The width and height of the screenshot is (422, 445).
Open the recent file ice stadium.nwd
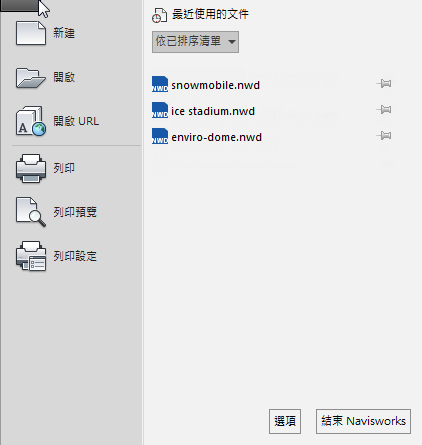[x=213, y=111]
